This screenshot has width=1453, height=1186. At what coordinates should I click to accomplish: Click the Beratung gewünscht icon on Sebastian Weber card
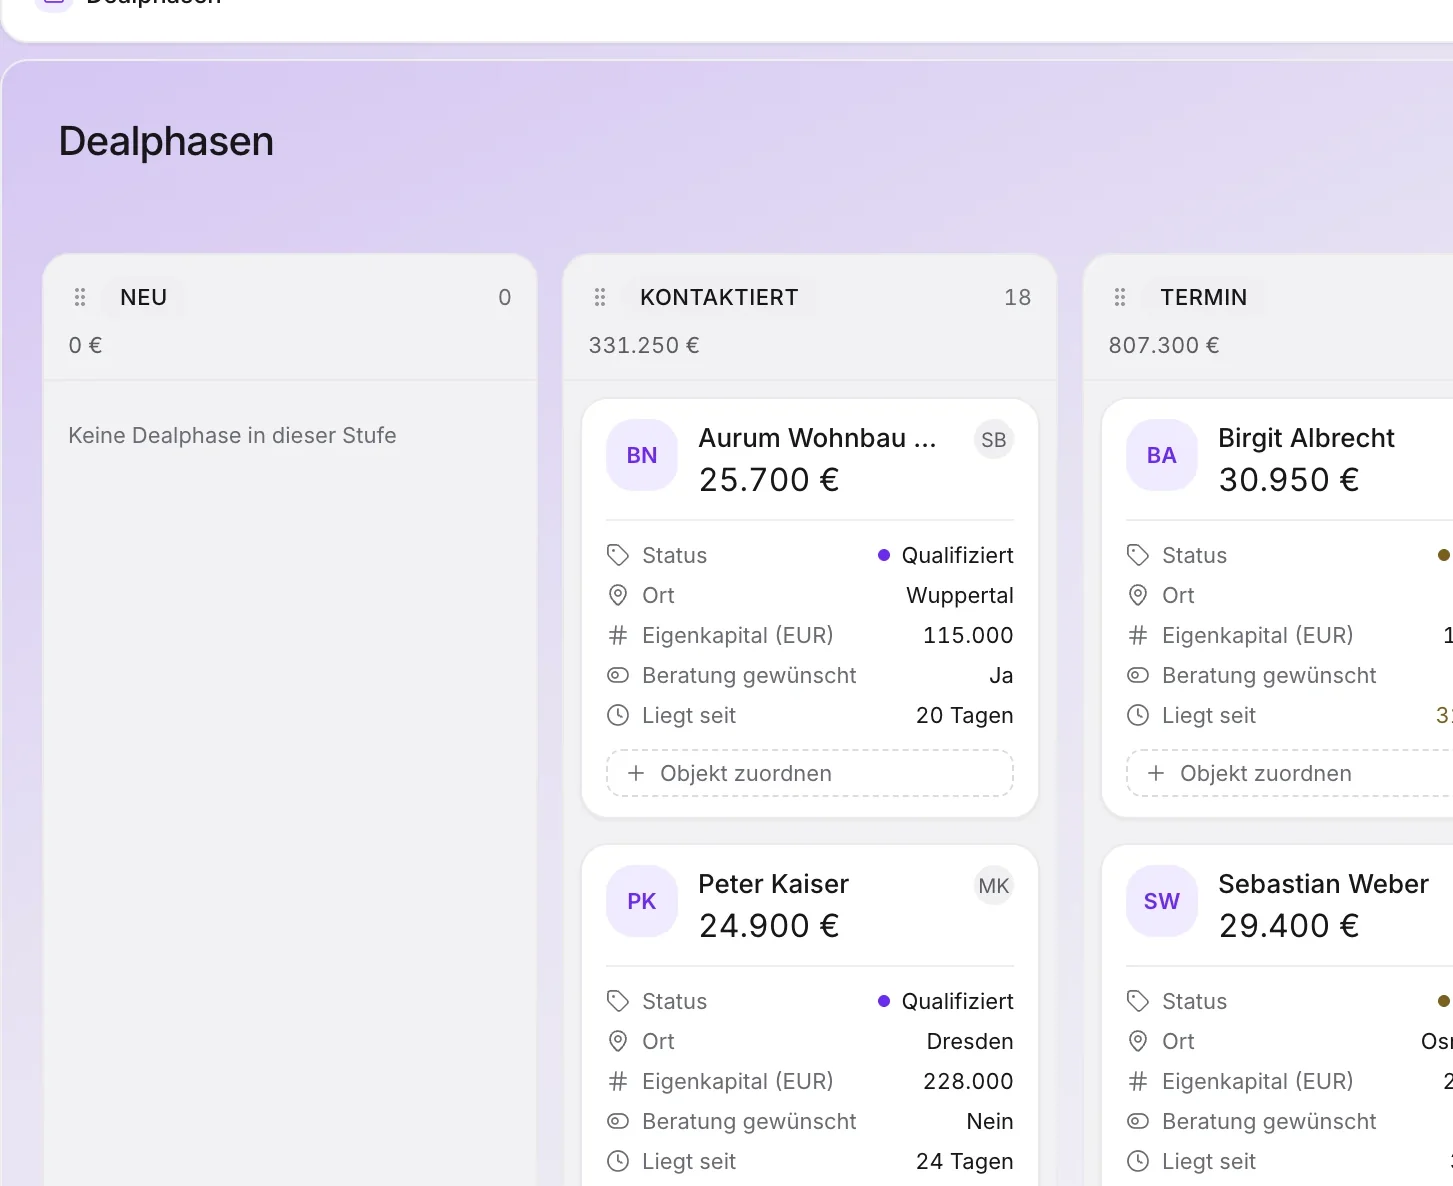click(x=1138, y=1121)
